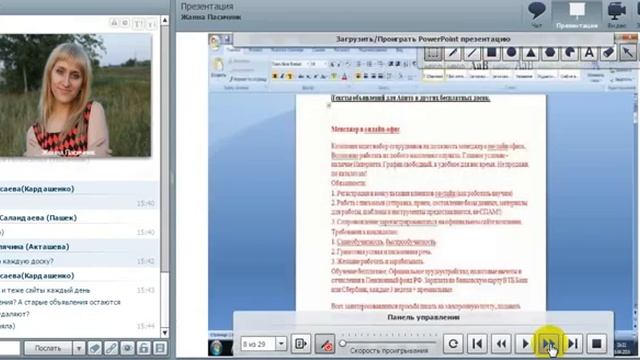Select the circle shape tool
This screenshot has width=640, height=360.
click(511, 53)
